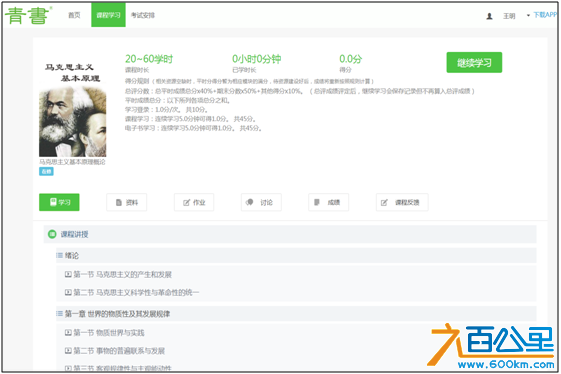Click video icon beside 事物的普遍联系与发展
This screenshot has width=561, height=374.
(68, 351)
